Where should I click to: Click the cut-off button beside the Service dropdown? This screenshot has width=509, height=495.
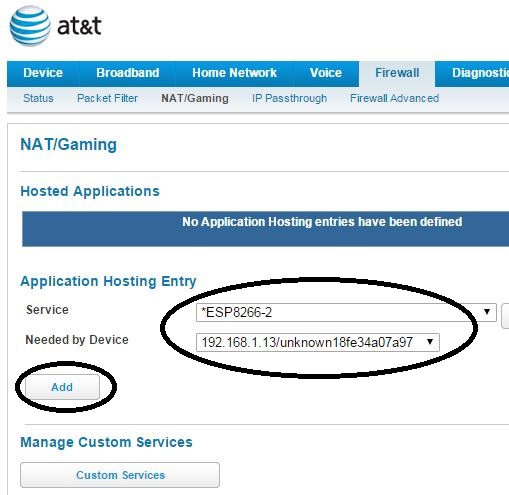(505, 316)
